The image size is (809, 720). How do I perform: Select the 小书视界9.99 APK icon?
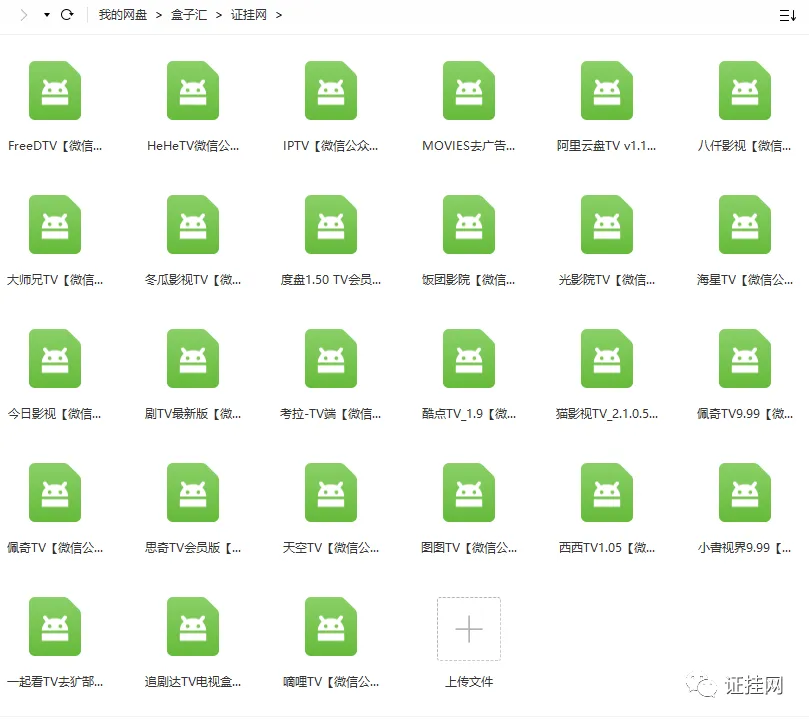[745, 493]
